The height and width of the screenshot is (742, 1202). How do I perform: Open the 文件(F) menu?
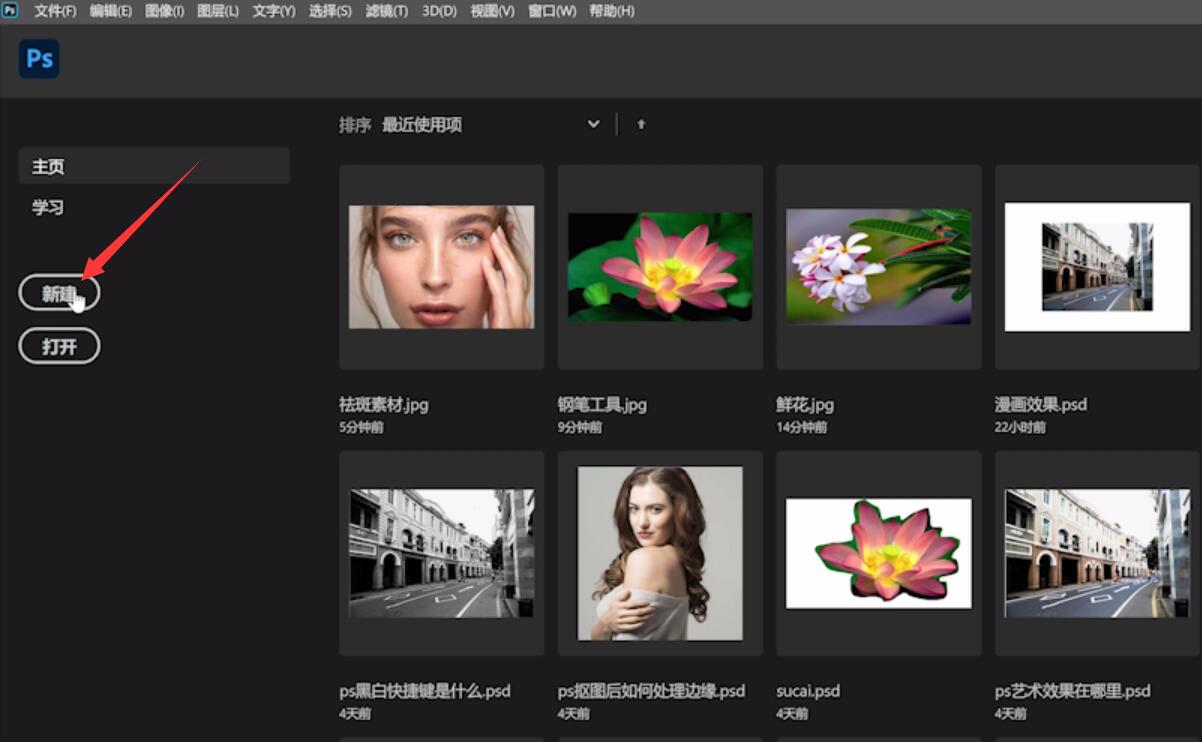(55, 11)
